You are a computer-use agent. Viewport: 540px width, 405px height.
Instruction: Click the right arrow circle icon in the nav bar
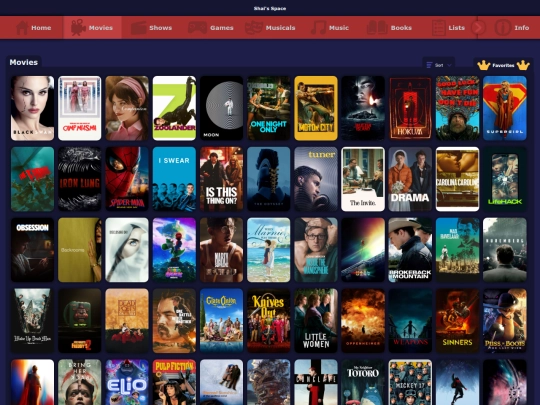[478, 28]
